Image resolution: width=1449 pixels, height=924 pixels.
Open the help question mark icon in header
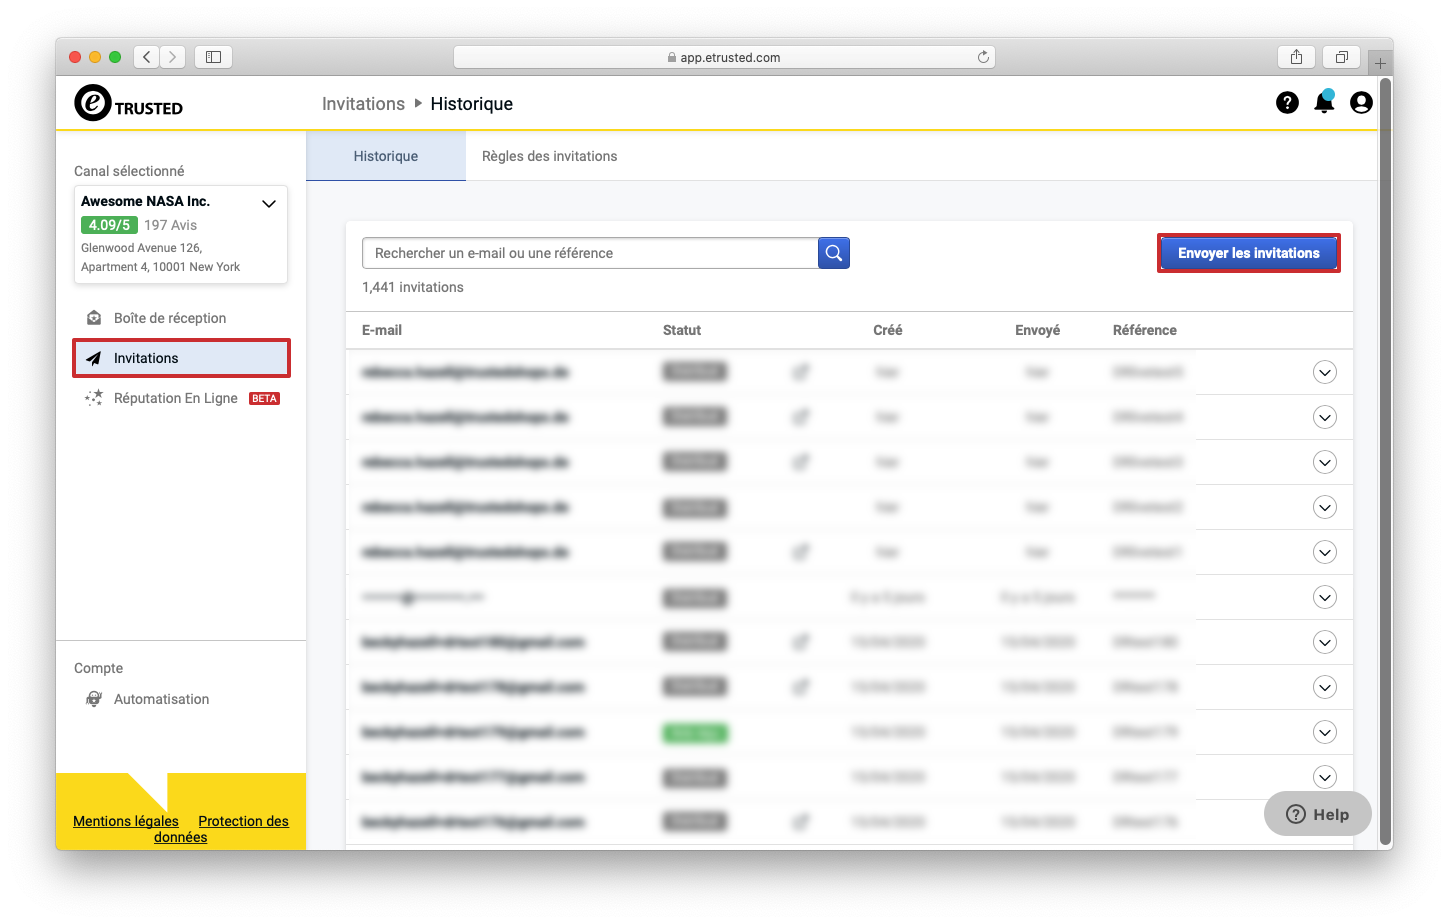point(1287,103)
